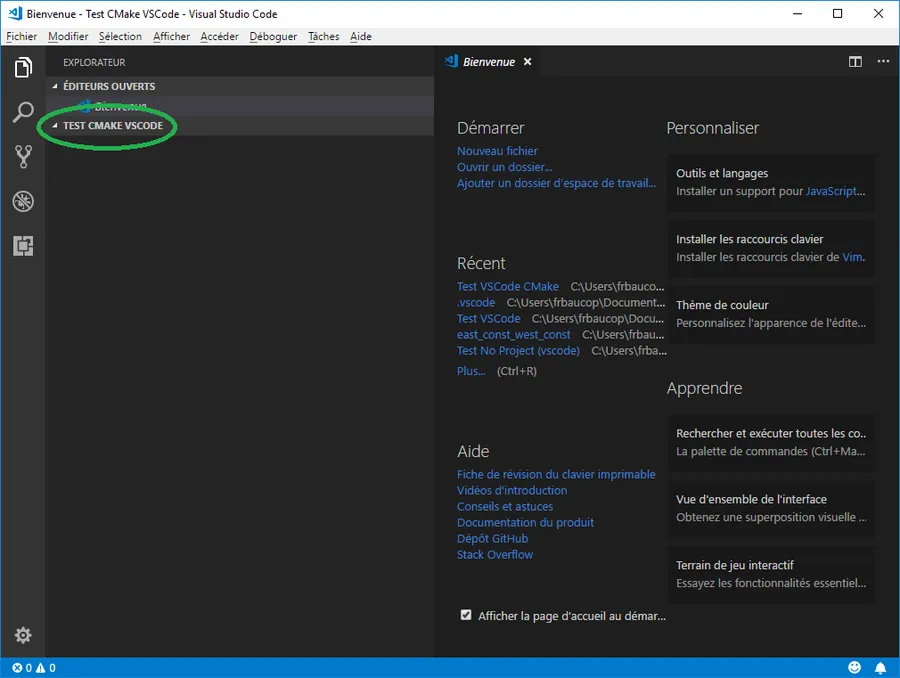Open the Fichier menu
This screenshot has height=678, width=900.
pos(22,36)
